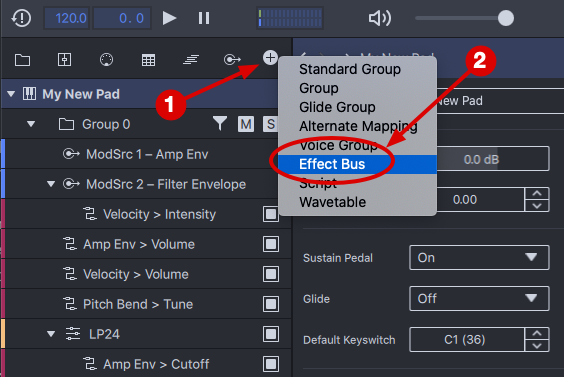Toggle Velocity > Volume bypass checkbox
This screenshot has height=377, width=564.
270,274
